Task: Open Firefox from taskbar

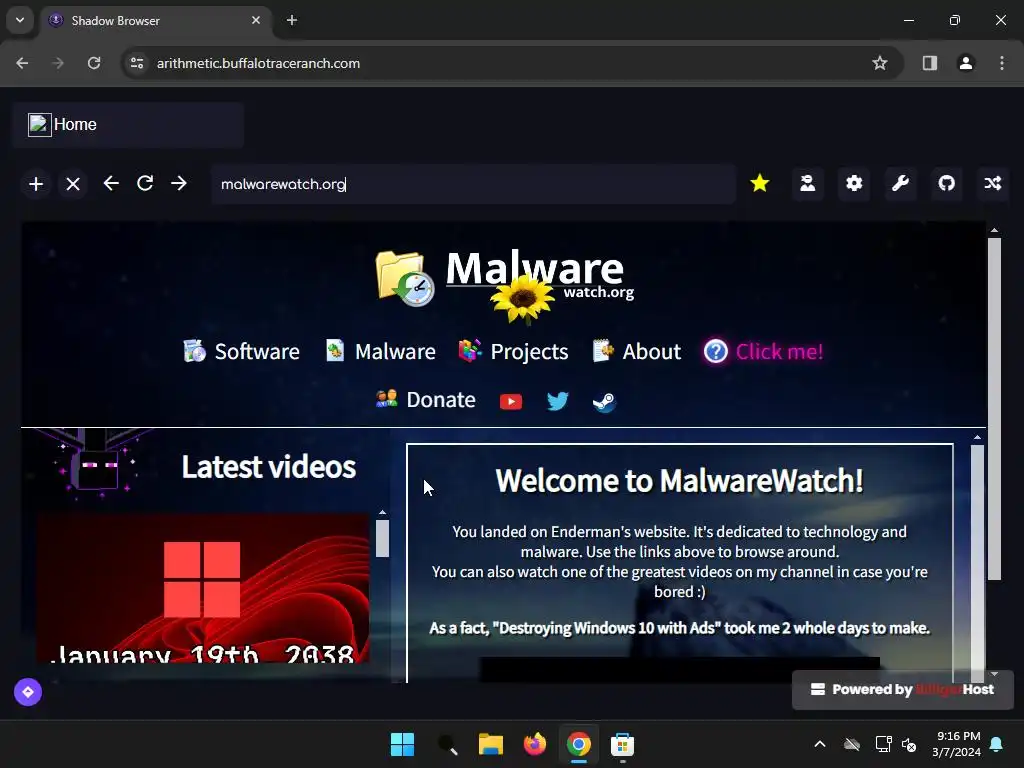Action: [x=535, y=744]
